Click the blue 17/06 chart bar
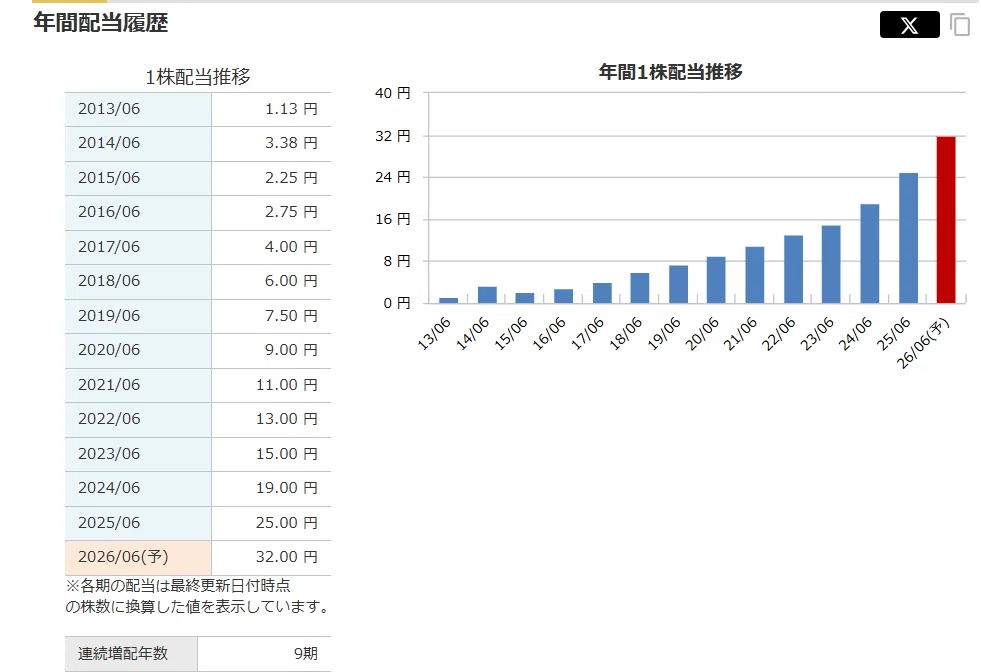The image size is (981, 672). click(602, 293)
